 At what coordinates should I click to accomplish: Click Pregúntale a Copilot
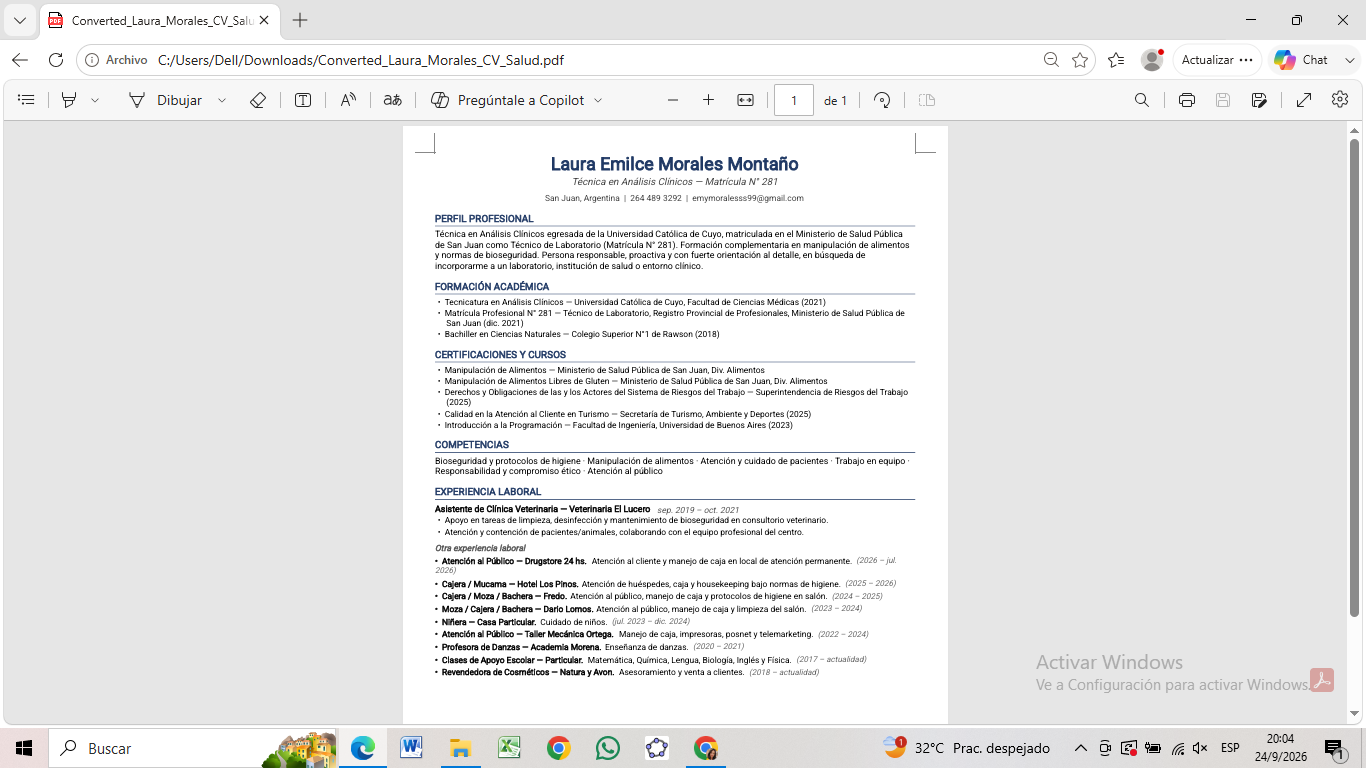click(507, 100)
